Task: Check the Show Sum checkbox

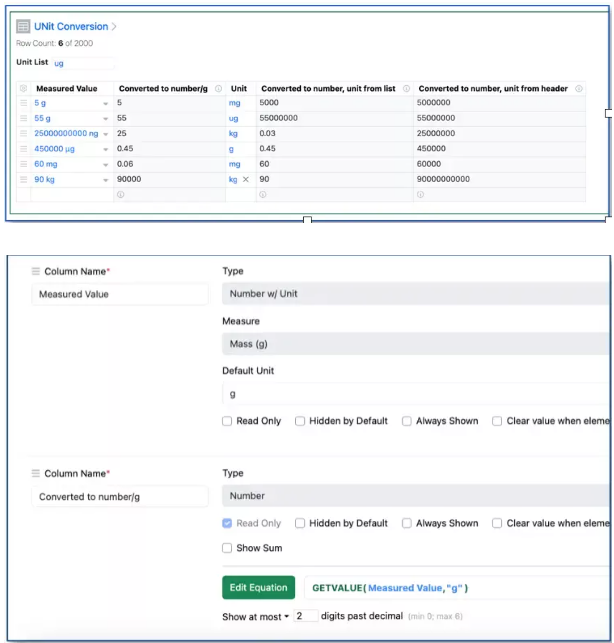Action: [228, 548]
